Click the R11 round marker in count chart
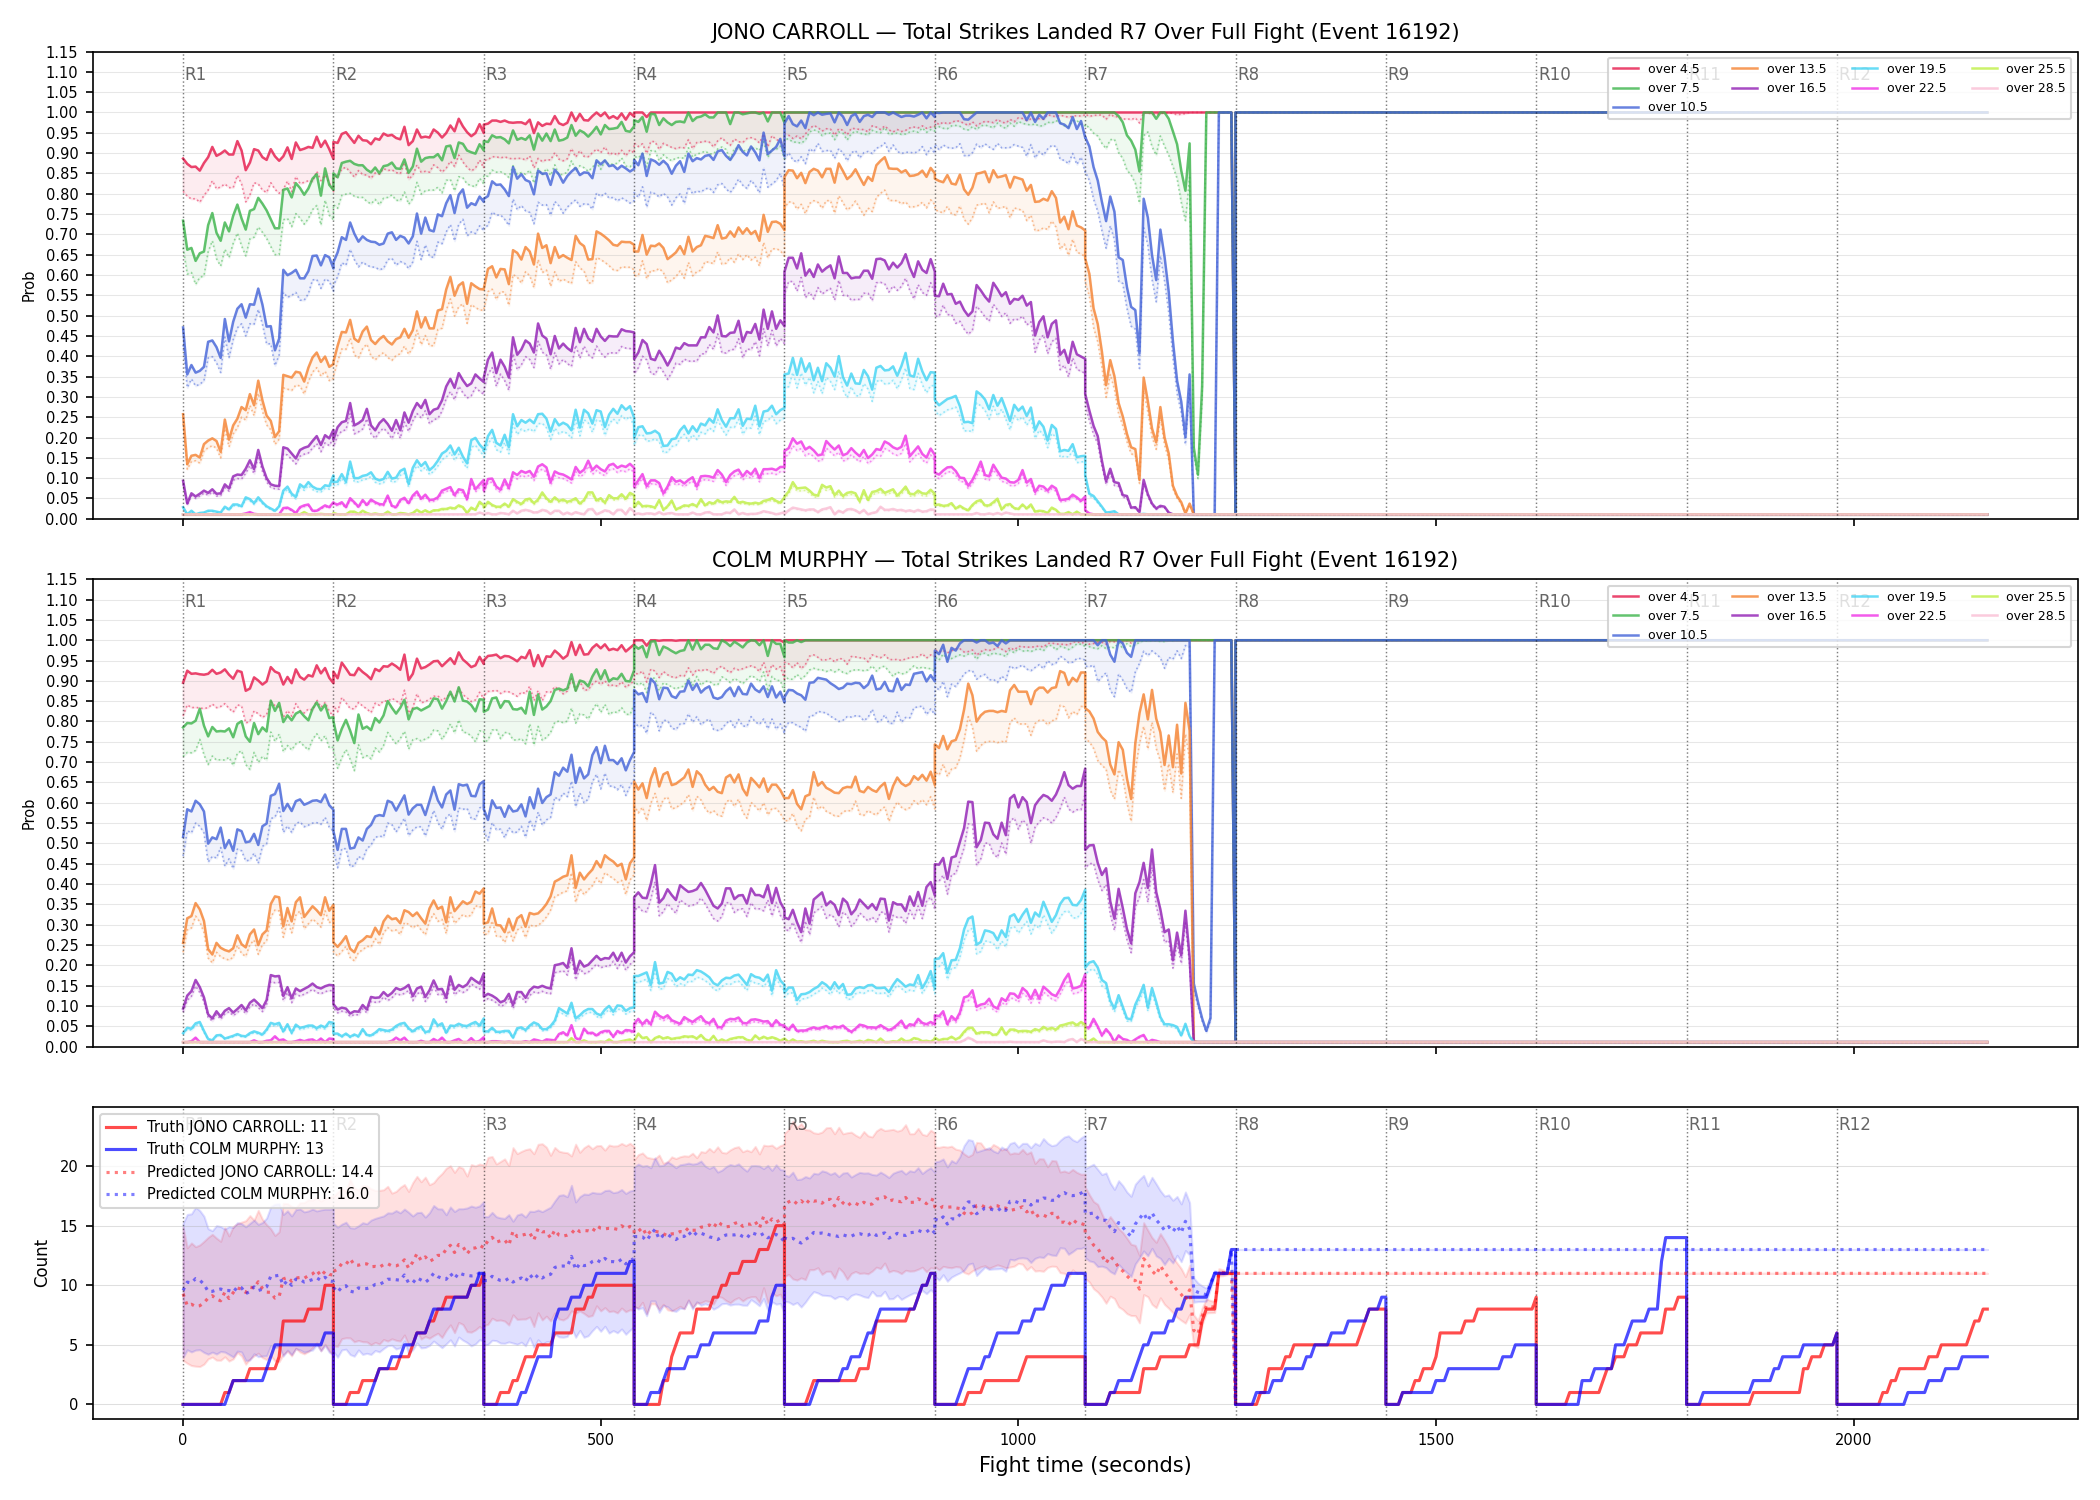 tap(1705, 1124)
